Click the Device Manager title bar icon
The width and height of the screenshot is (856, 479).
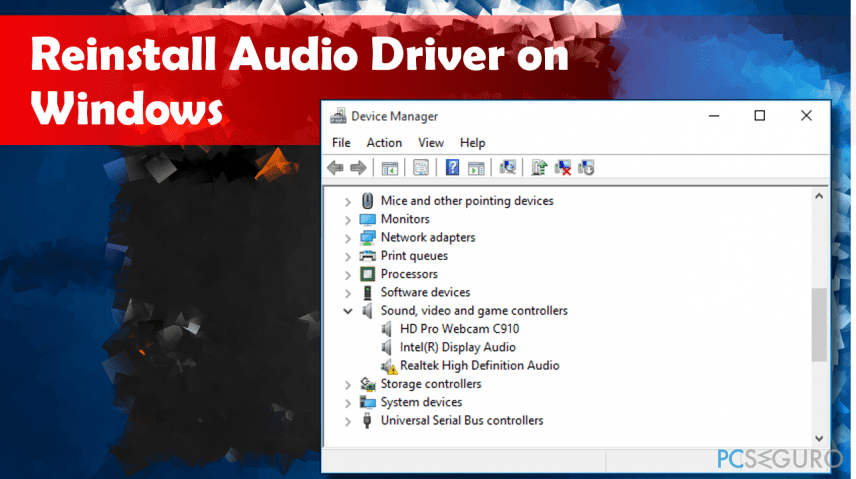click(x=338, y=116)
